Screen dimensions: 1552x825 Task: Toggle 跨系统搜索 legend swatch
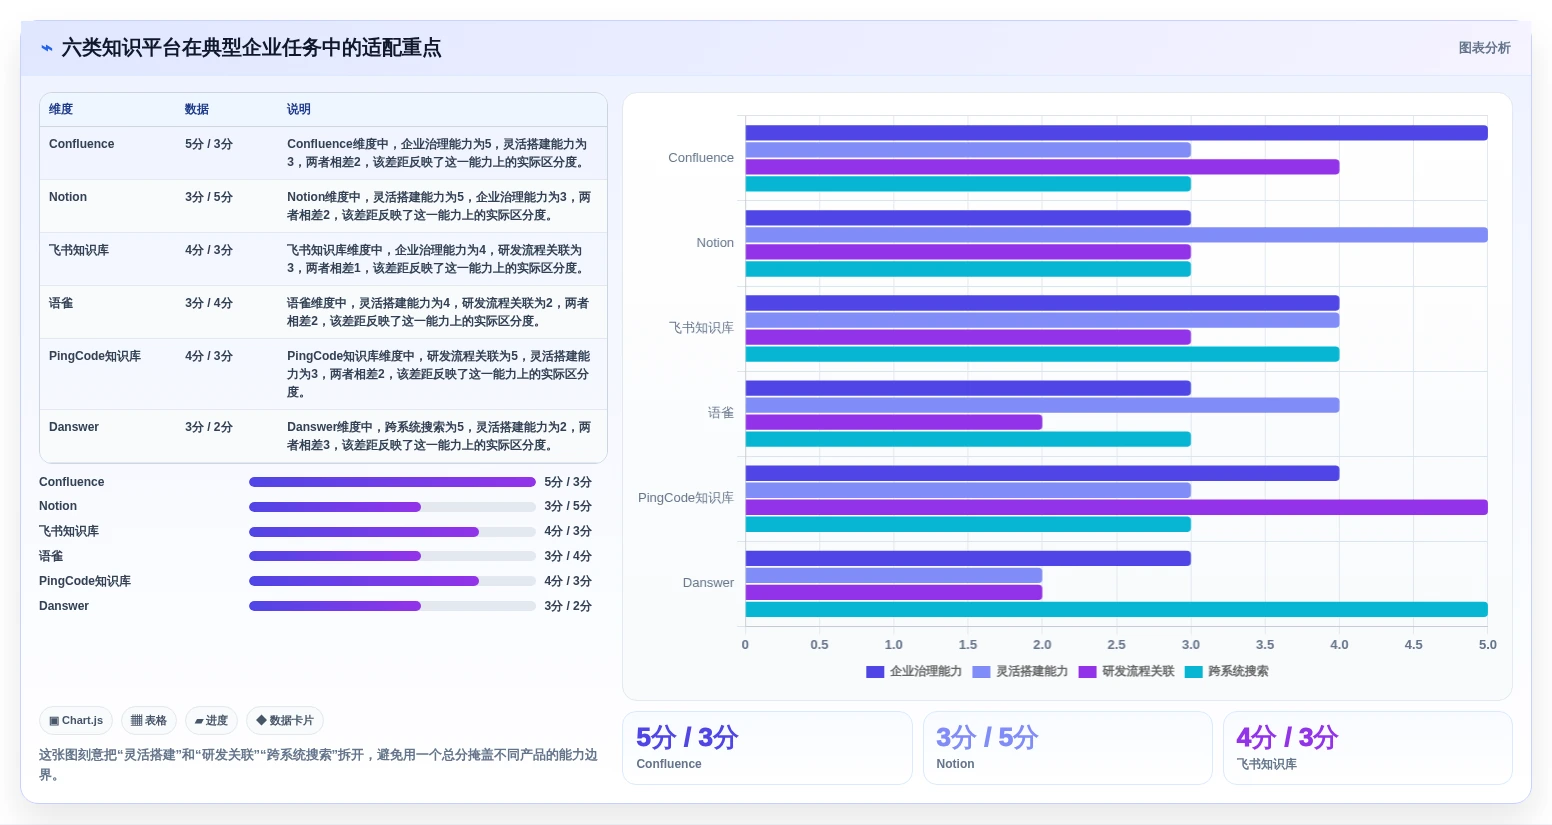click(x=1193, y=672)
